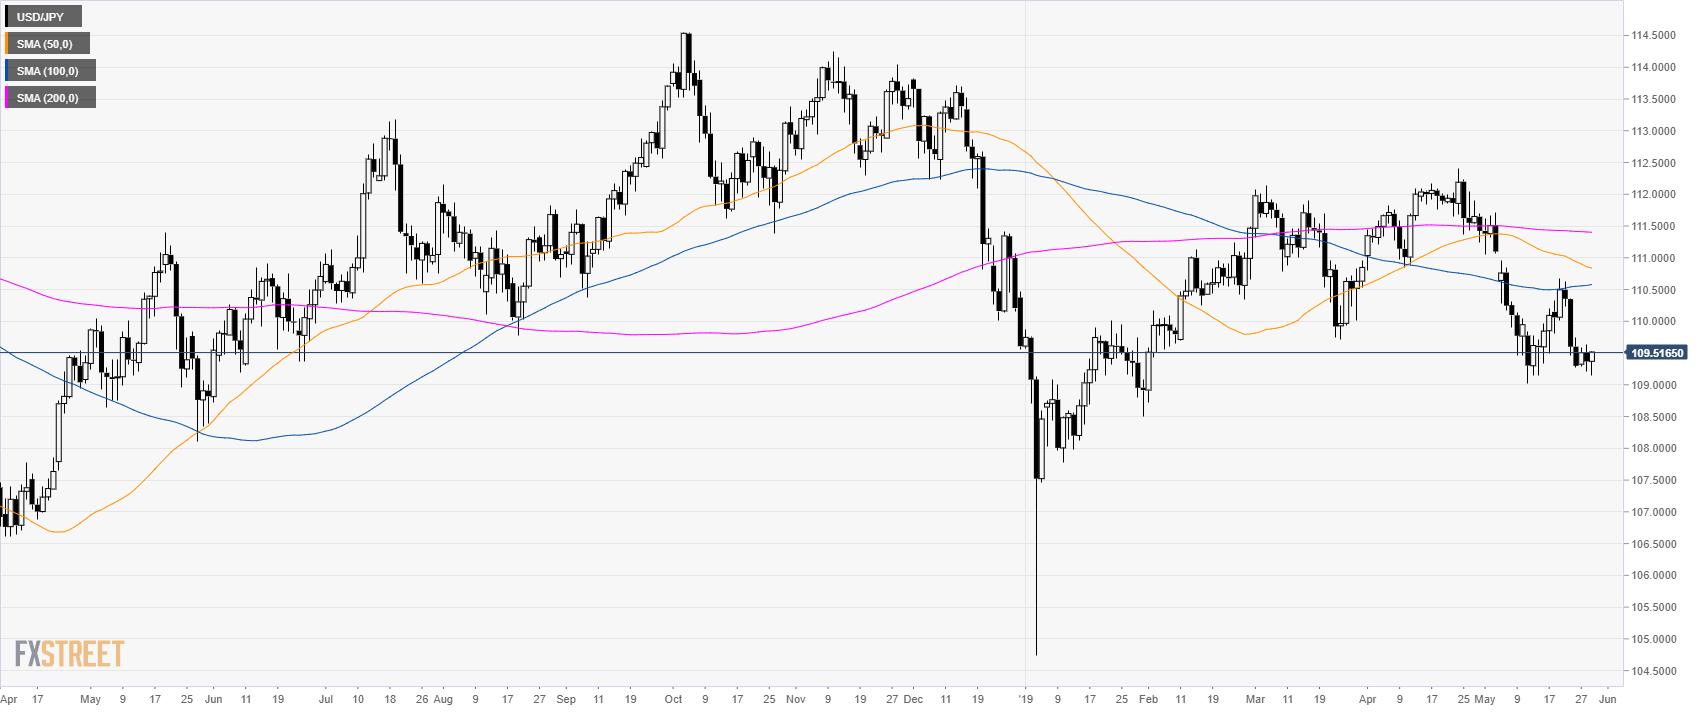Click the Apr label at far left of time axis

click(8, 699)
